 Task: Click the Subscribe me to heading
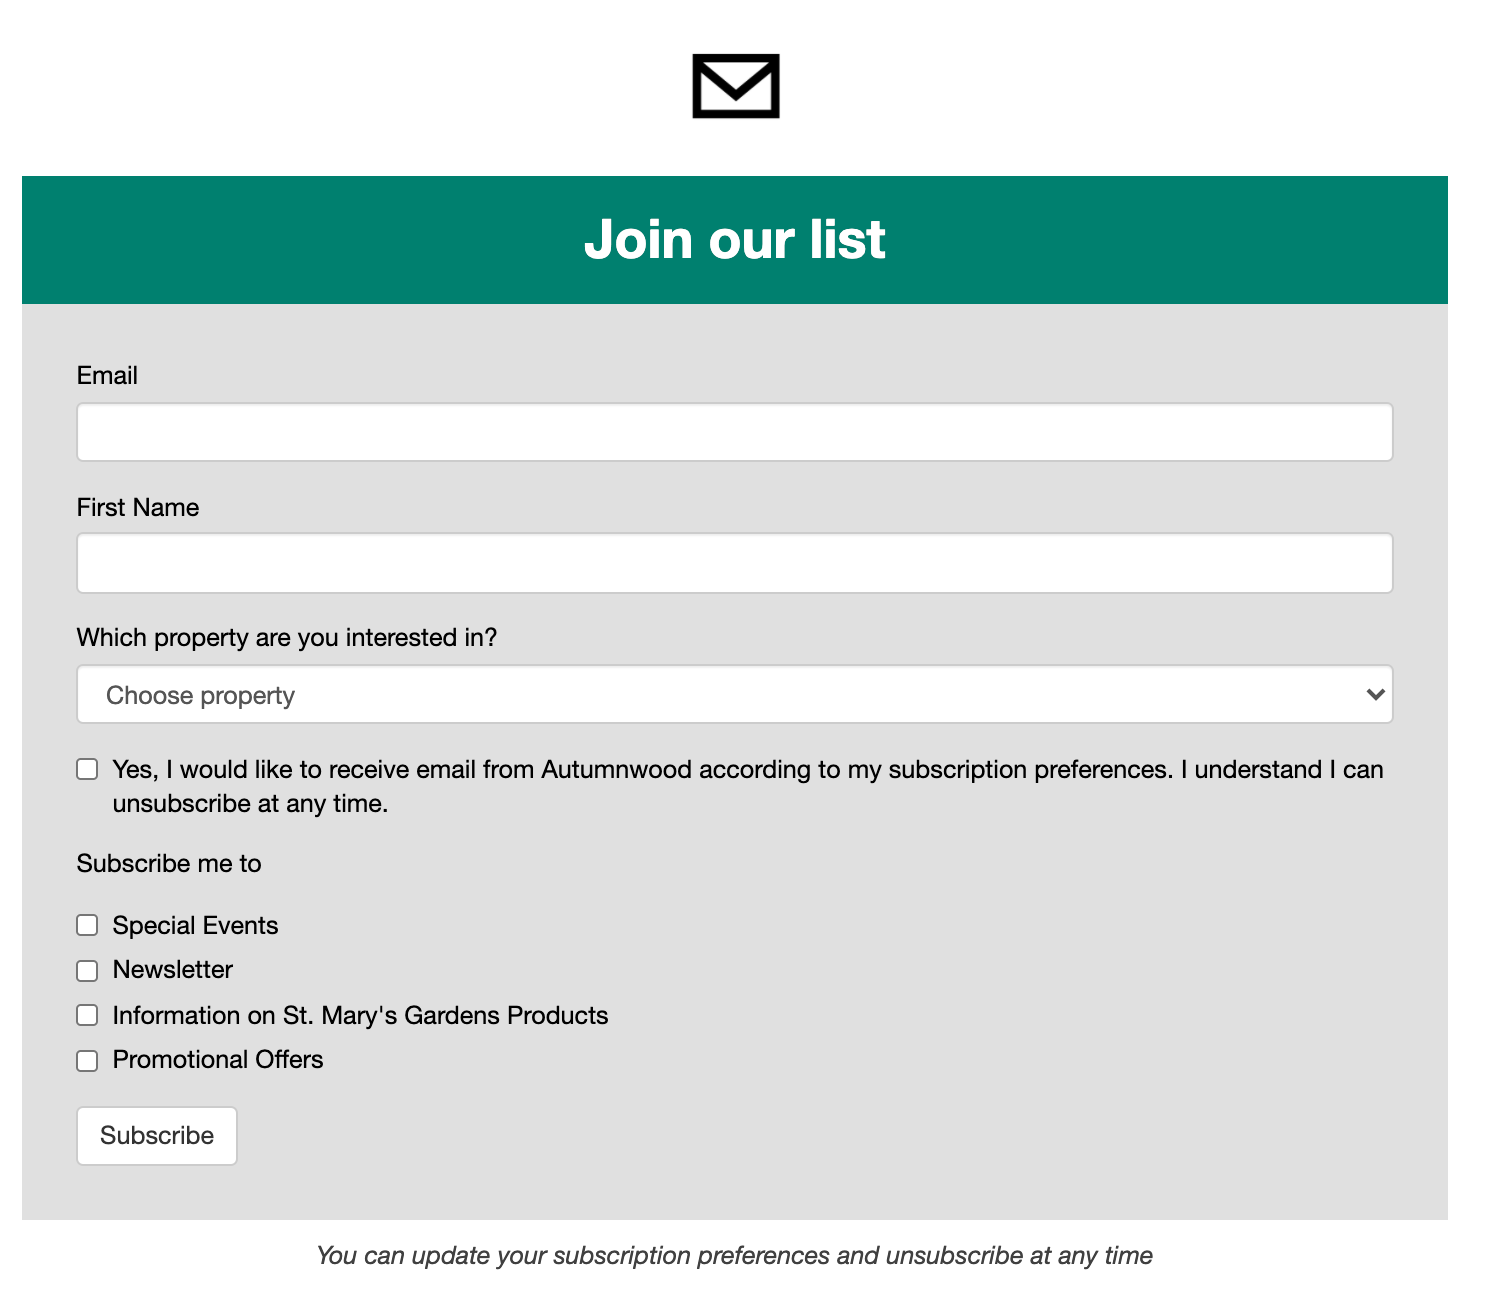tap(168, 864)
